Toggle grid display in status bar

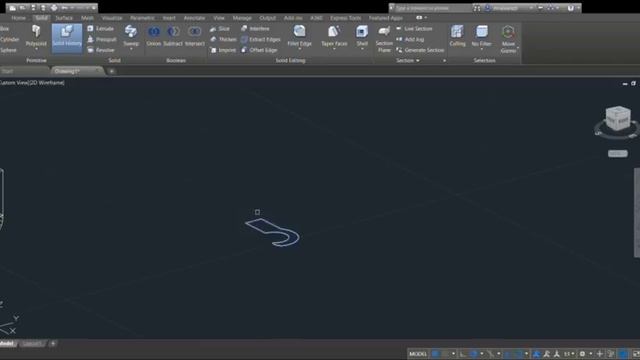(436, 354)
